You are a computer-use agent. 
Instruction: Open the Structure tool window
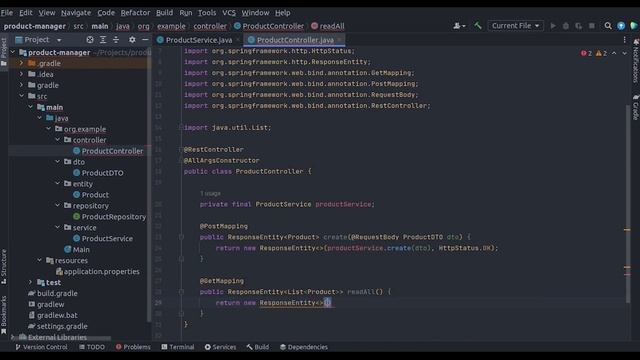coord(4,266)
